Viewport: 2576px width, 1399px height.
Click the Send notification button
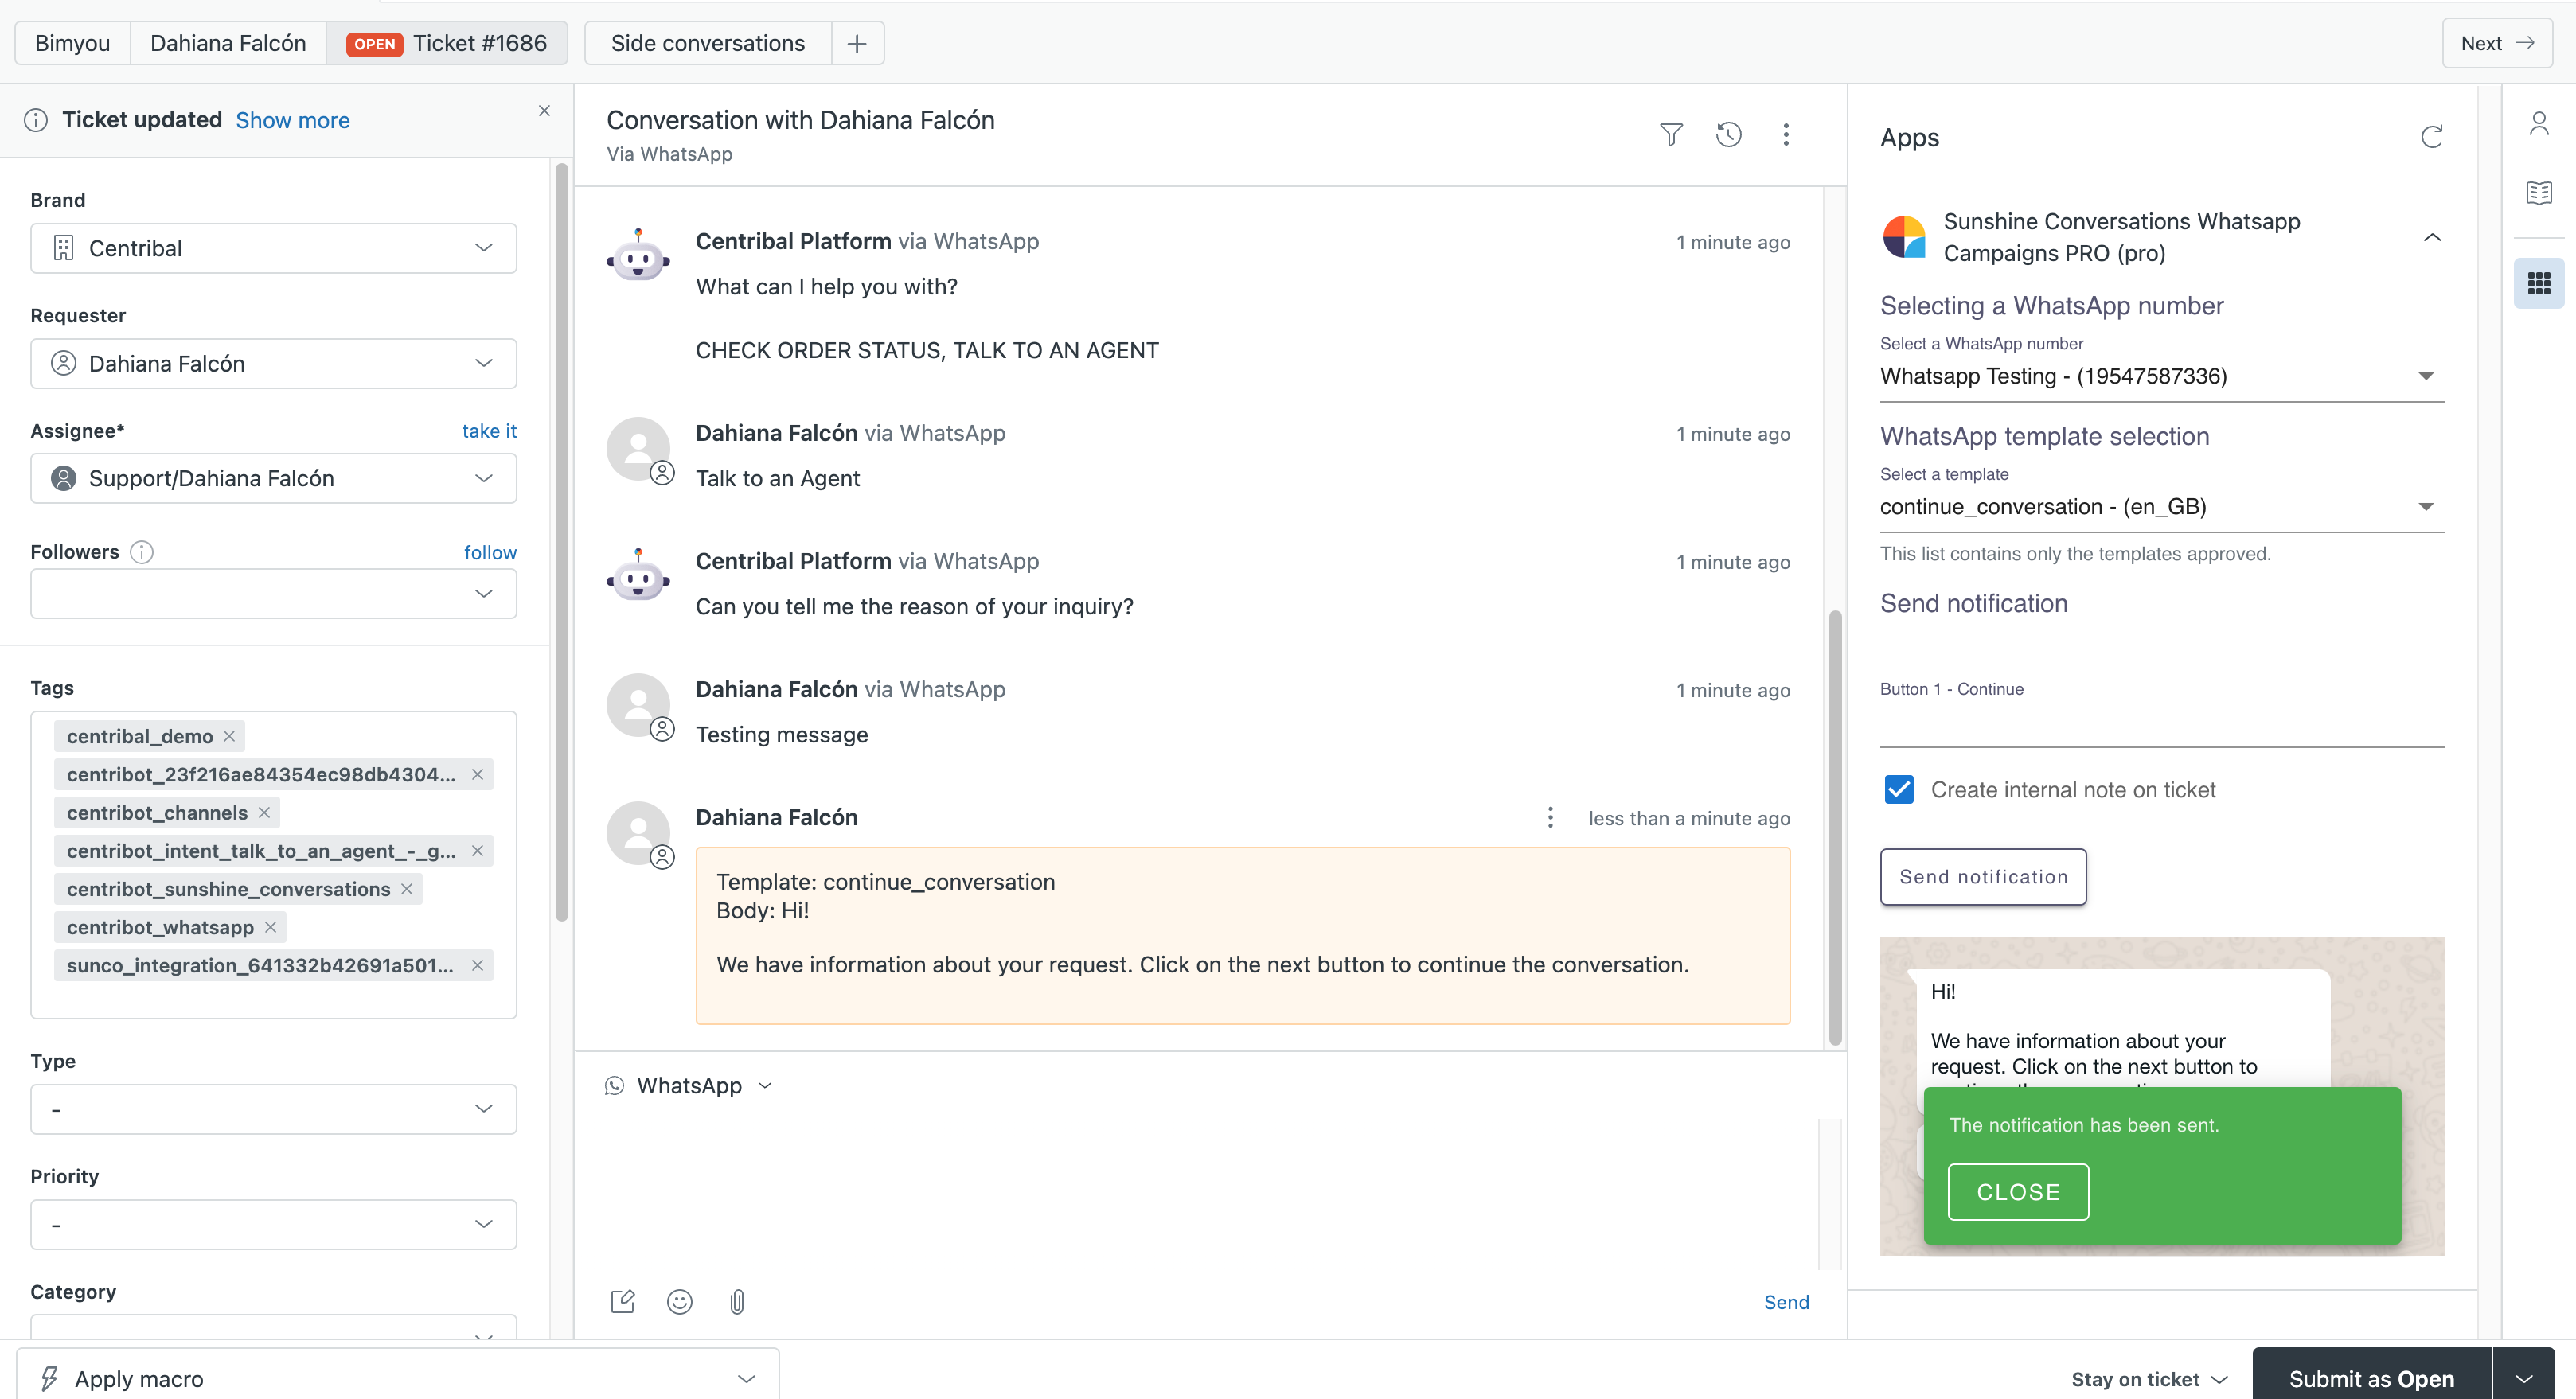(1983, 876)
